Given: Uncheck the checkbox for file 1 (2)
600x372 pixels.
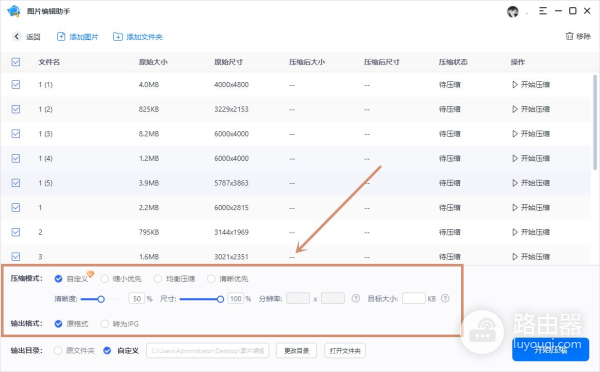Looking at the screenshot, I should [16, 109].
